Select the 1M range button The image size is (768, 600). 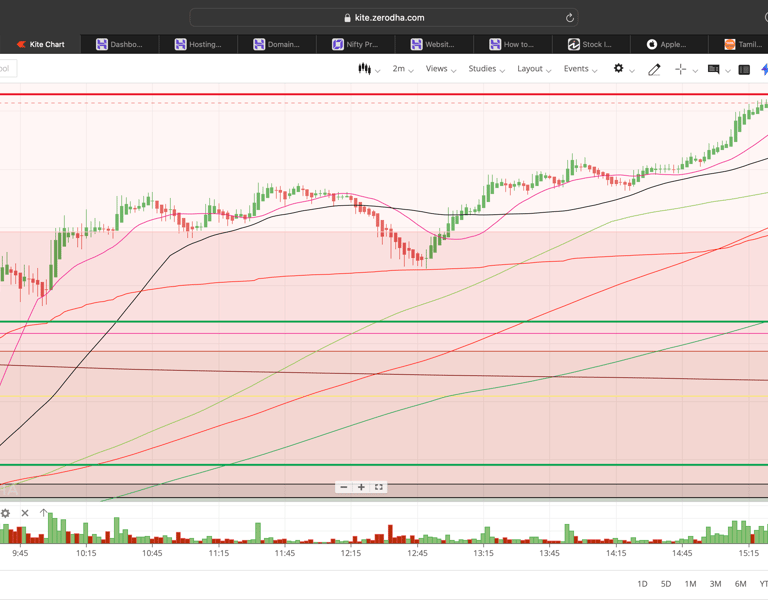(x=690, y=584)
